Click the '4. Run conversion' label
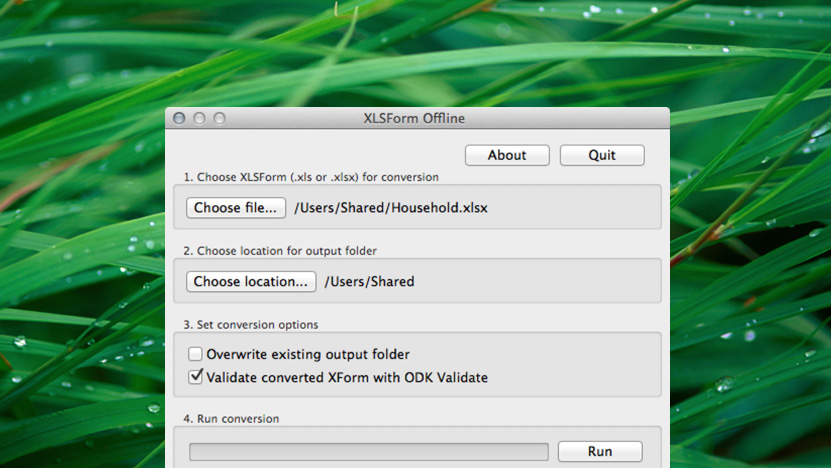Image resolution: width=831 pixels, height=468 pixels. click(x=231, y=419)
